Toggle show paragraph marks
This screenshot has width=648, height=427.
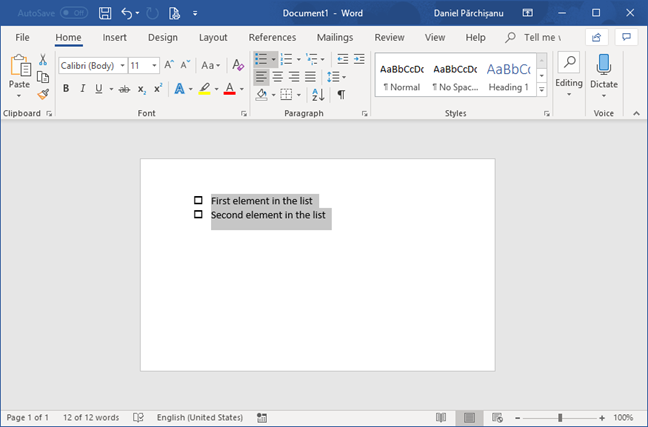pyautogui.click(x=341, y=95)
